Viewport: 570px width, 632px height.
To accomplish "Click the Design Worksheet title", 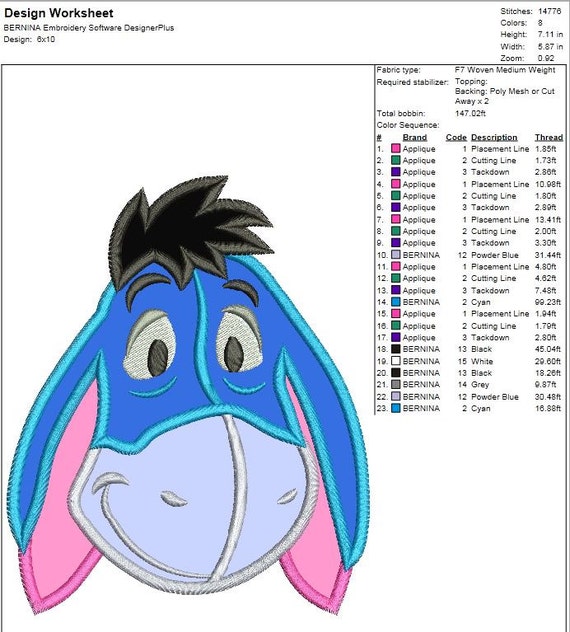I will (x=59, y=13).
